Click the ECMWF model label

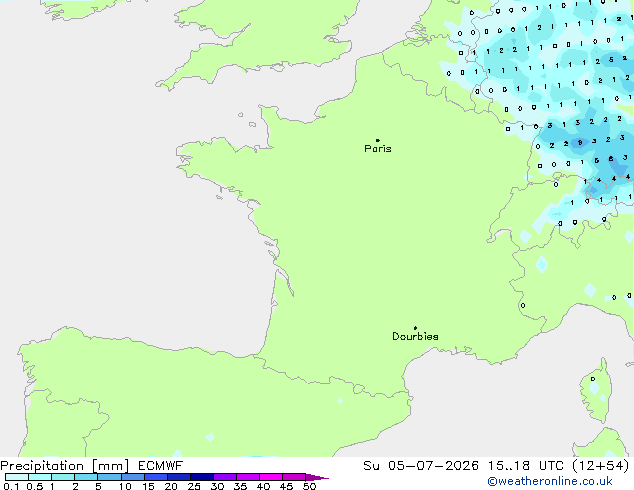coord(161,466)
